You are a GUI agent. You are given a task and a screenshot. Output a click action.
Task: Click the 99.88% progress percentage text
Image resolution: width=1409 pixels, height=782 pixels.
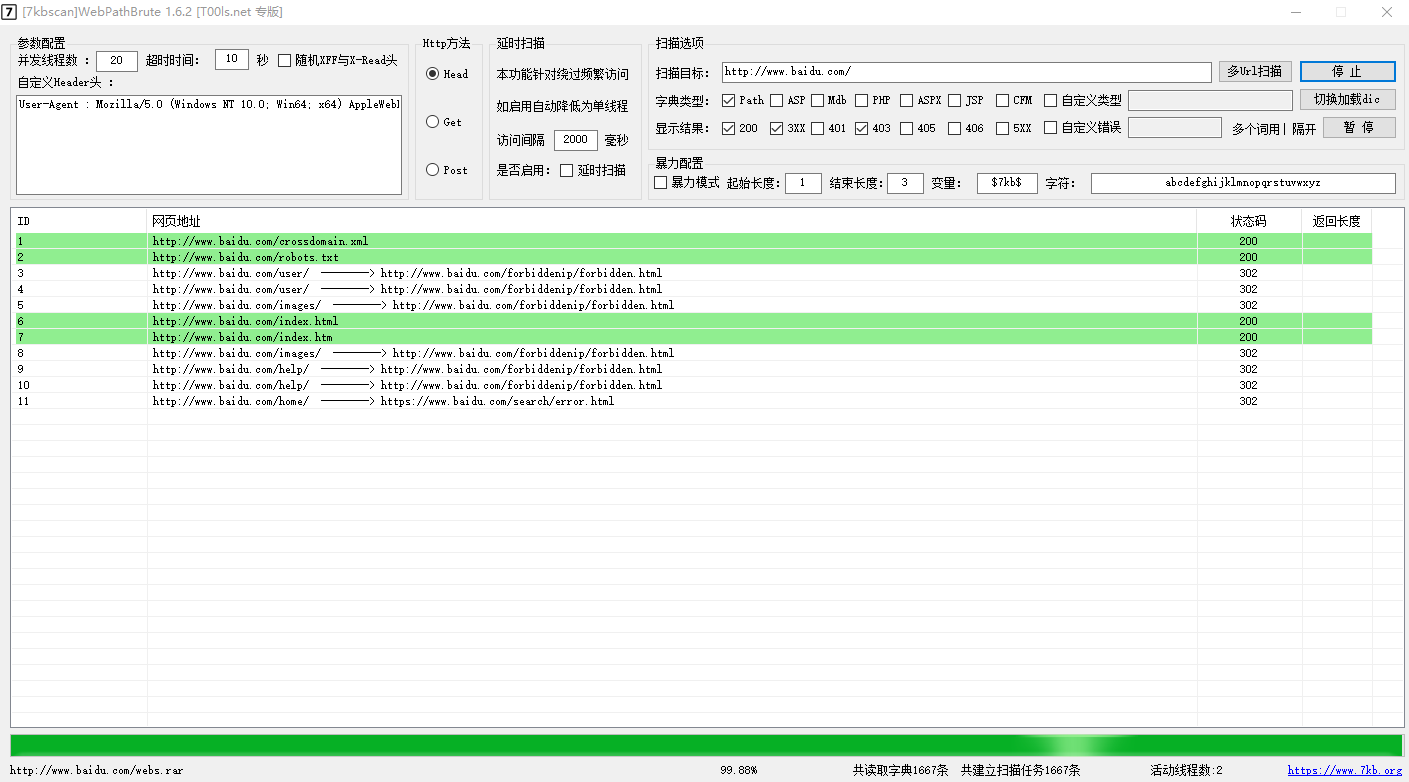(x=738, y=771)
